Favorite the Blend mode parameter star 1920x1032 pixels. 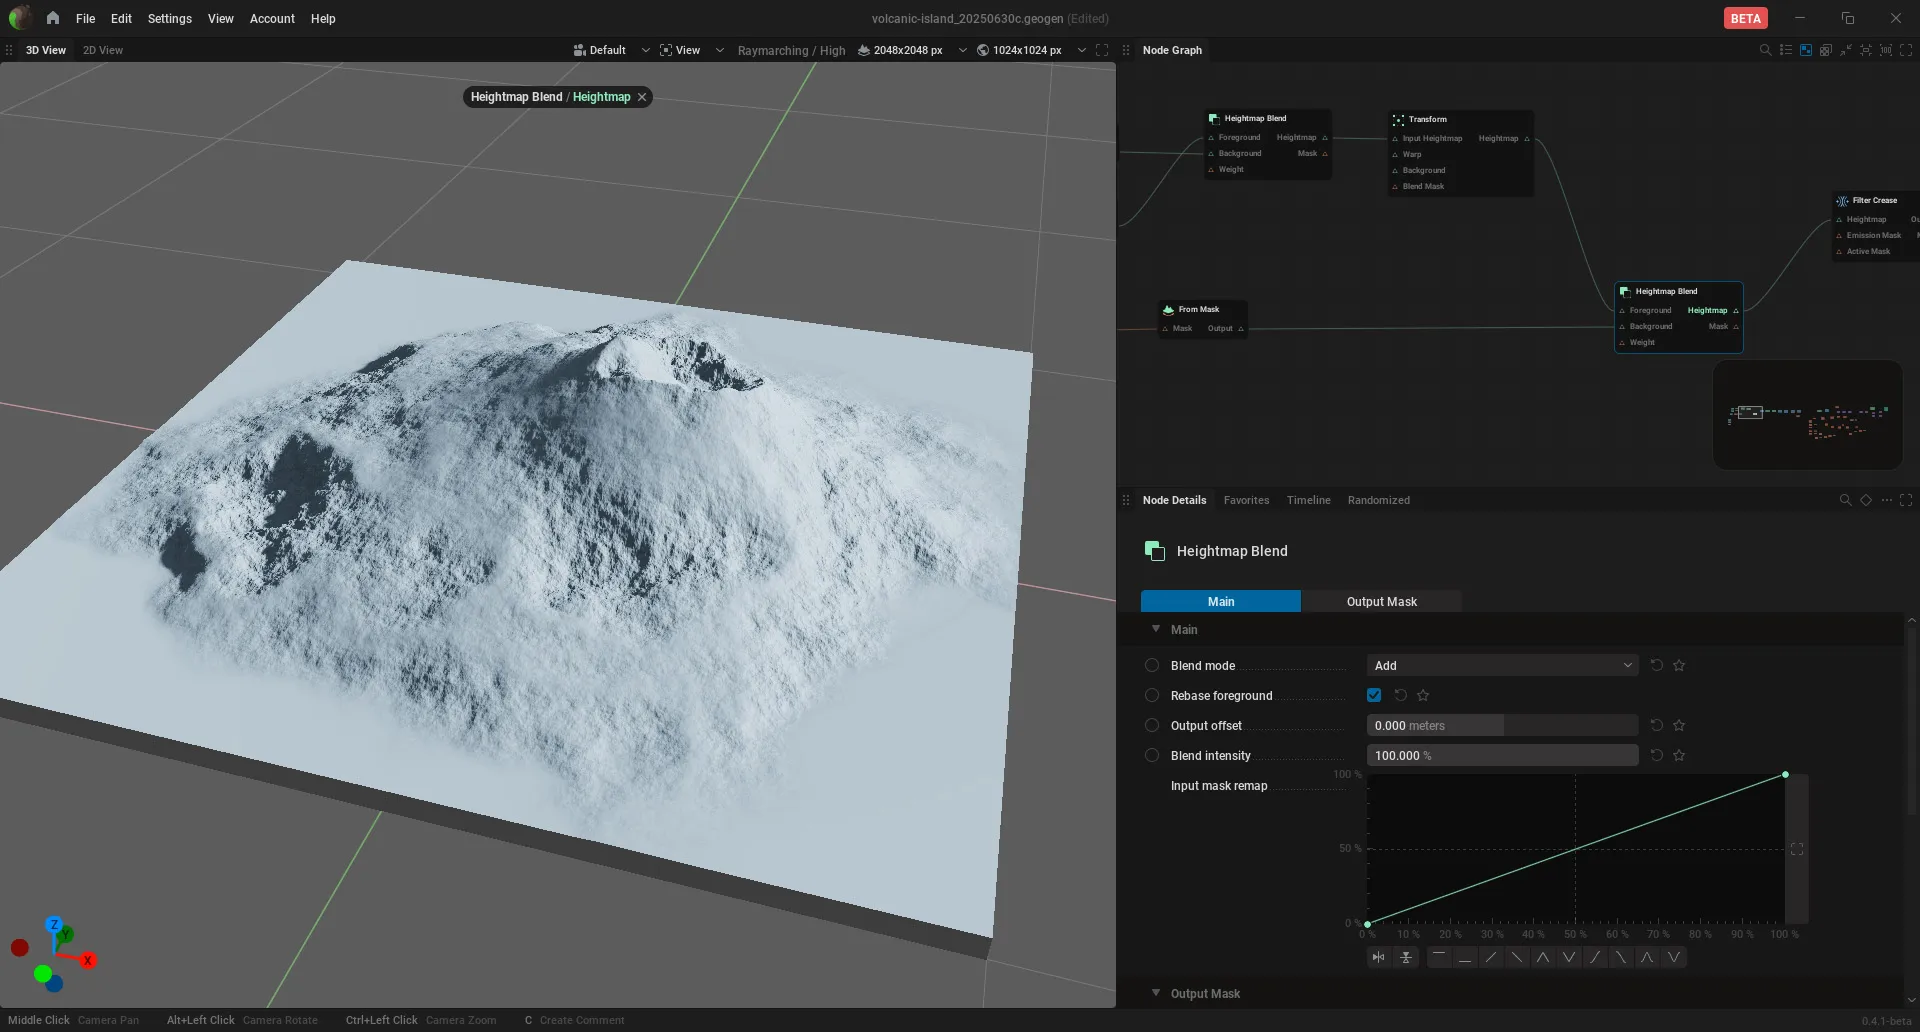point(1679,666)
